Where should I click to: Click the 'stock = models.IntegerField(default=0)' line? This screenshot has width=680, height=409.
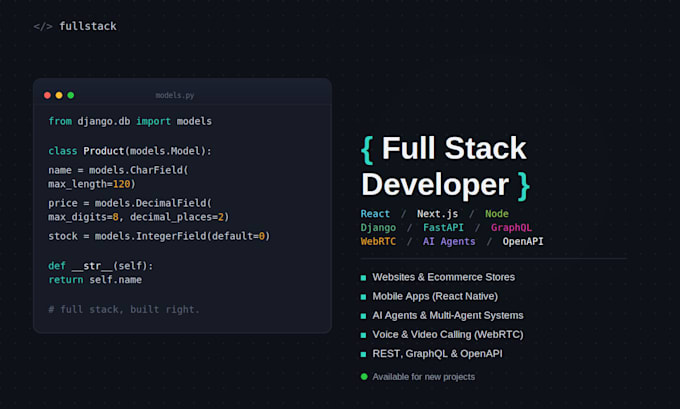point(159,236)
